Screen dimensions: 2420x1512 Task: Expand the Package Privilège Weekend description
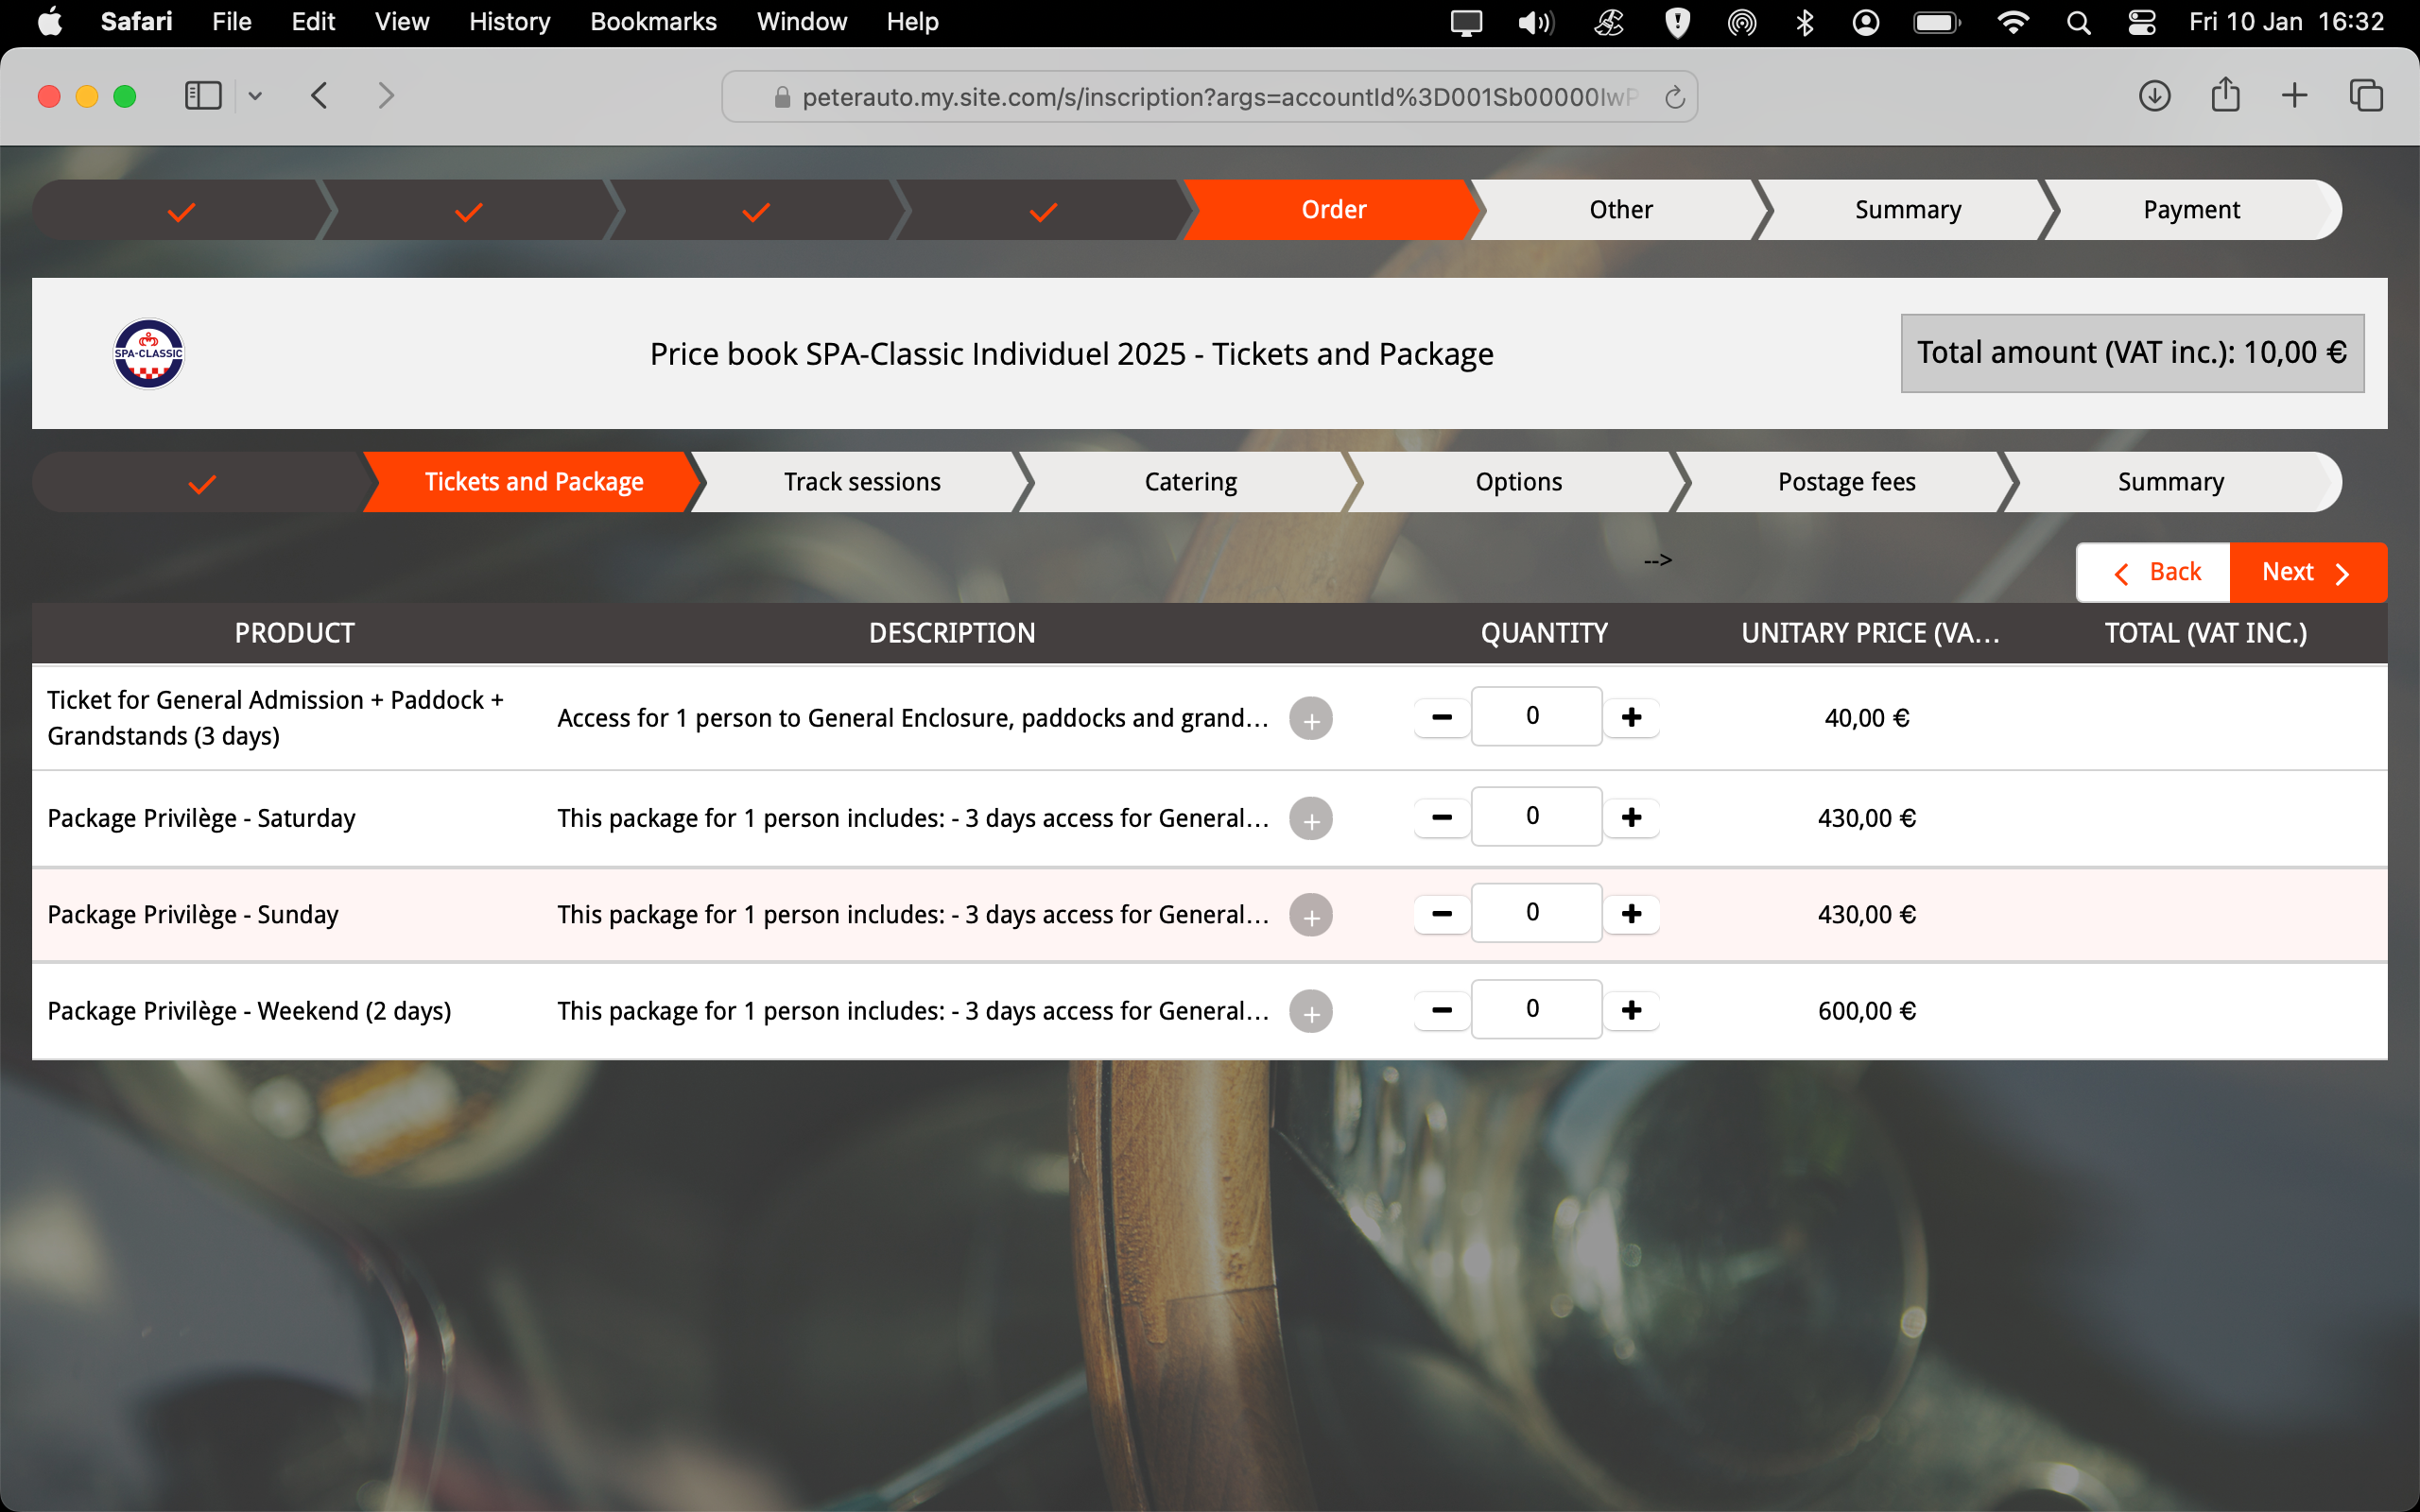[x=1310, y=1011]
